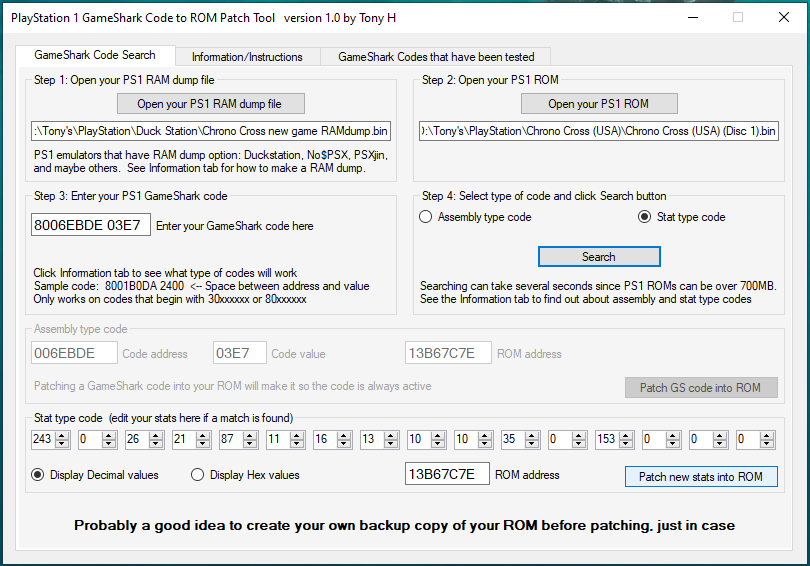810x566 pixels.
Task: Select the Assembly type code radio button
Action: 426,217
